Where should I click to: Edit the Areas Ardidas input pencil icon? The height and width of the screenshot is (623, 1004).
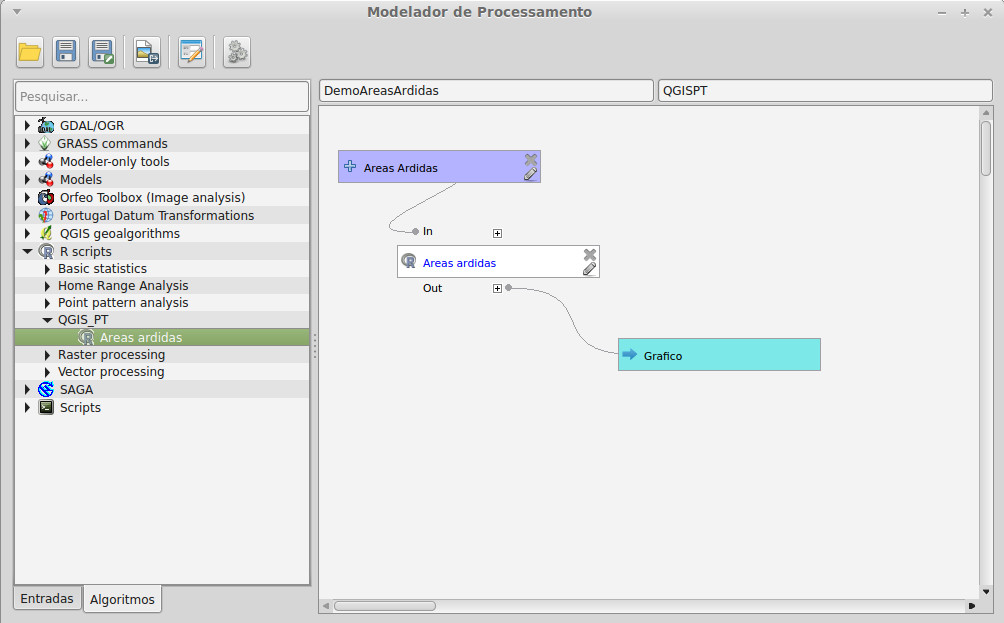click(530, 174)
